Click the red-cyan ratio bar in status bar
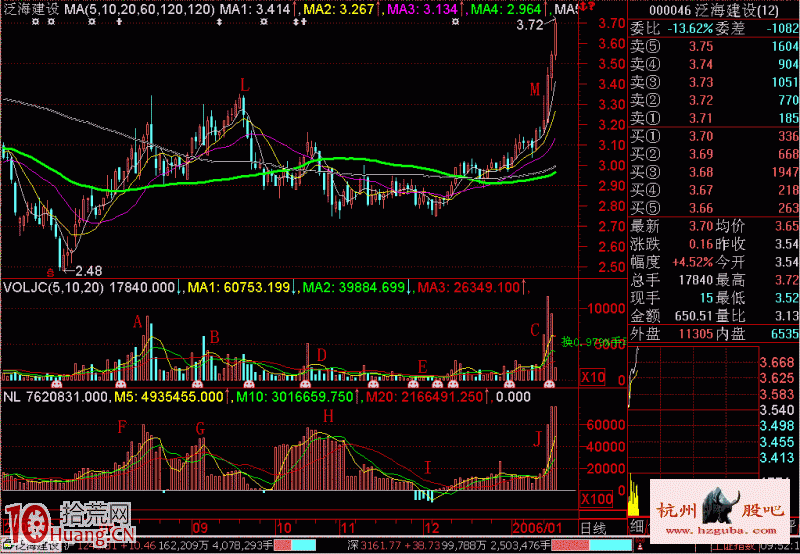This screenshot has width=800, height=554. 302,546
